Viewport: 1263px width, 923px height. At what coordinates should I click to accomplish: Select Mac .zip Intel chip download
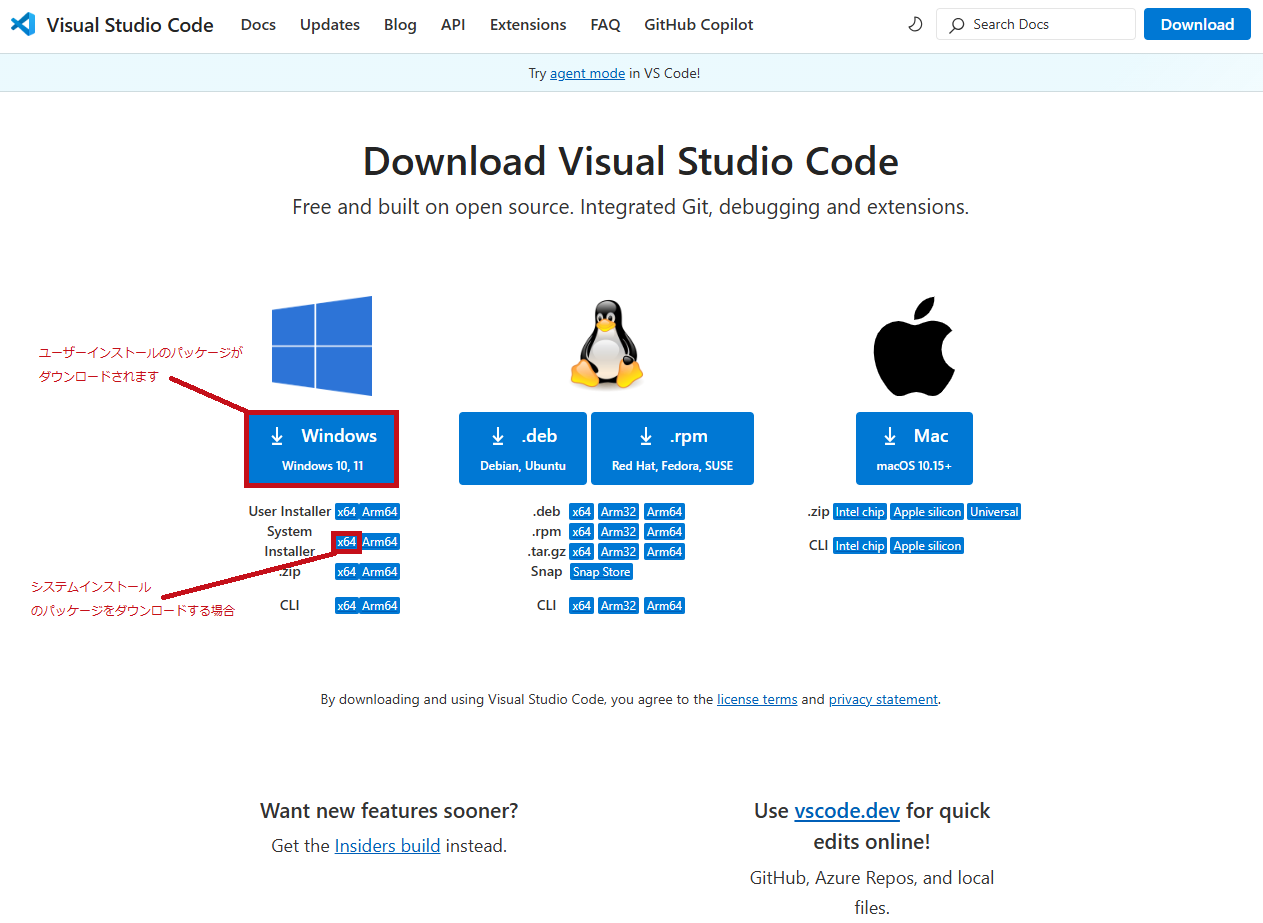860,512
